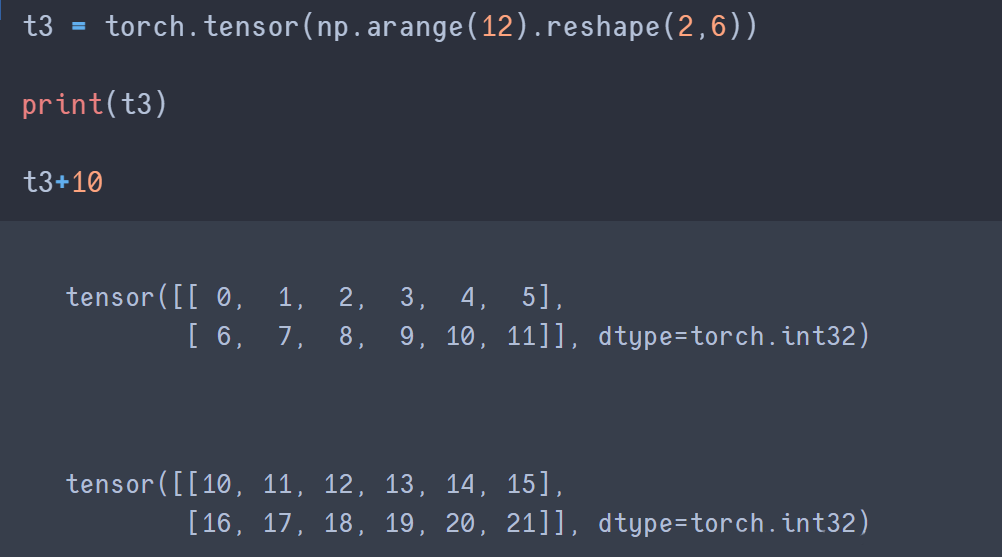Image resolution: width=1002 pixels, height=557 pixels.
Task: Click dtype=torch.int32 of the second output
Action: click(x=727, y=523)
